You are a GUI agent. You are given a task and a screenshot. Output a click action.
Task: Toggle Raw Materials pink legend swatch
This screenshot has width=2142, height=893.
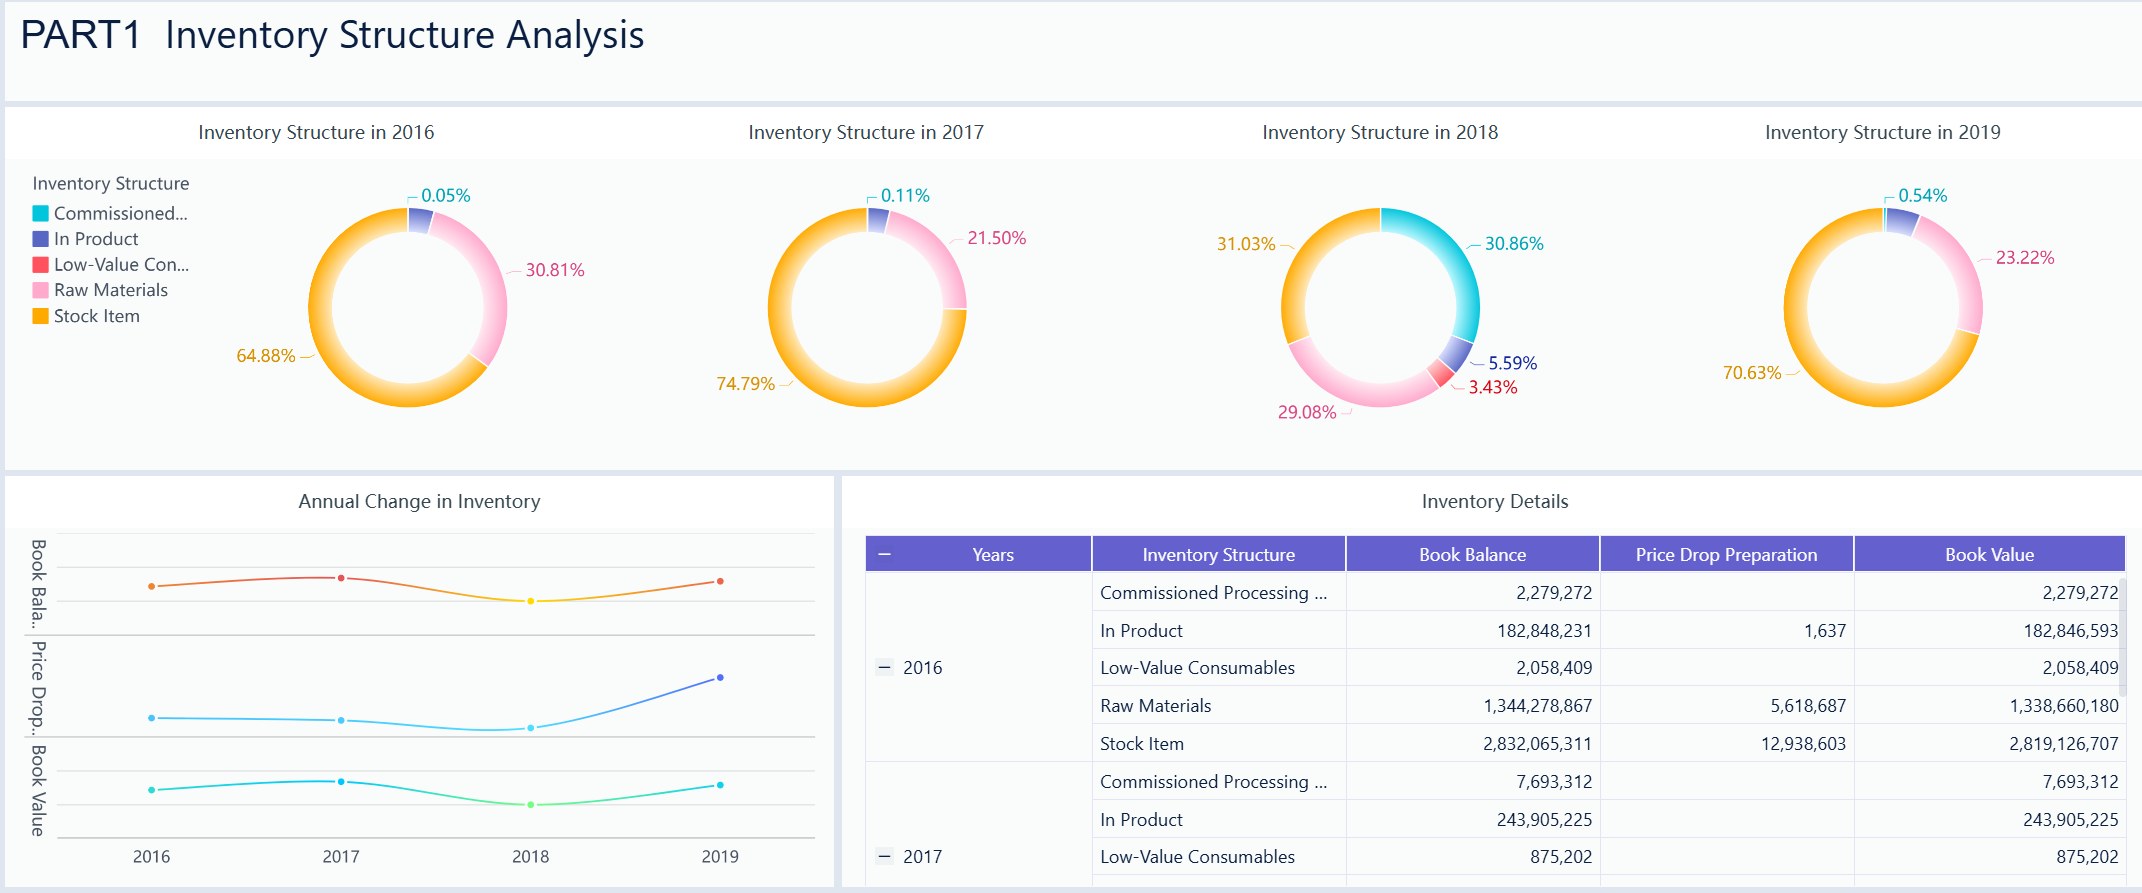tap(41, 290)
